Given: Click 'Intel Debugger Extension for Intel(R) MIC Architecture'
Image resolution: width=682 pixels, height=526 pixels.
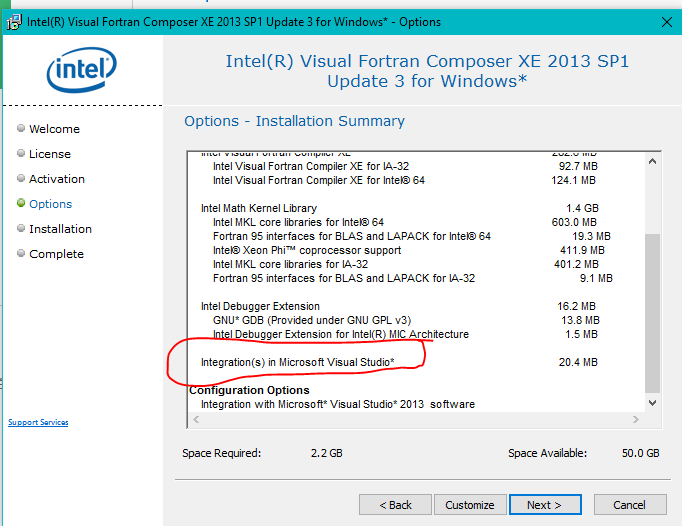Looking at the screenshot, I should tap(341, 334).
